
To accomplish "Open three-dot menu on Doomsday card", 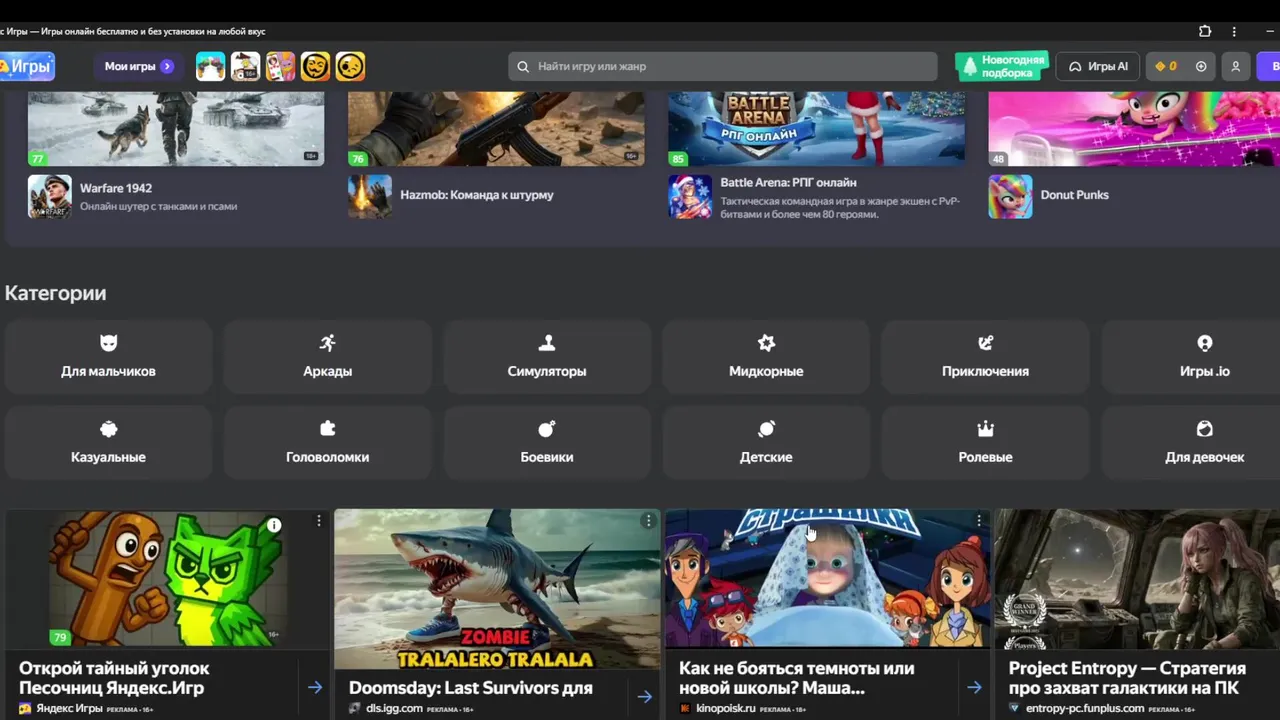I will point(648,521).
